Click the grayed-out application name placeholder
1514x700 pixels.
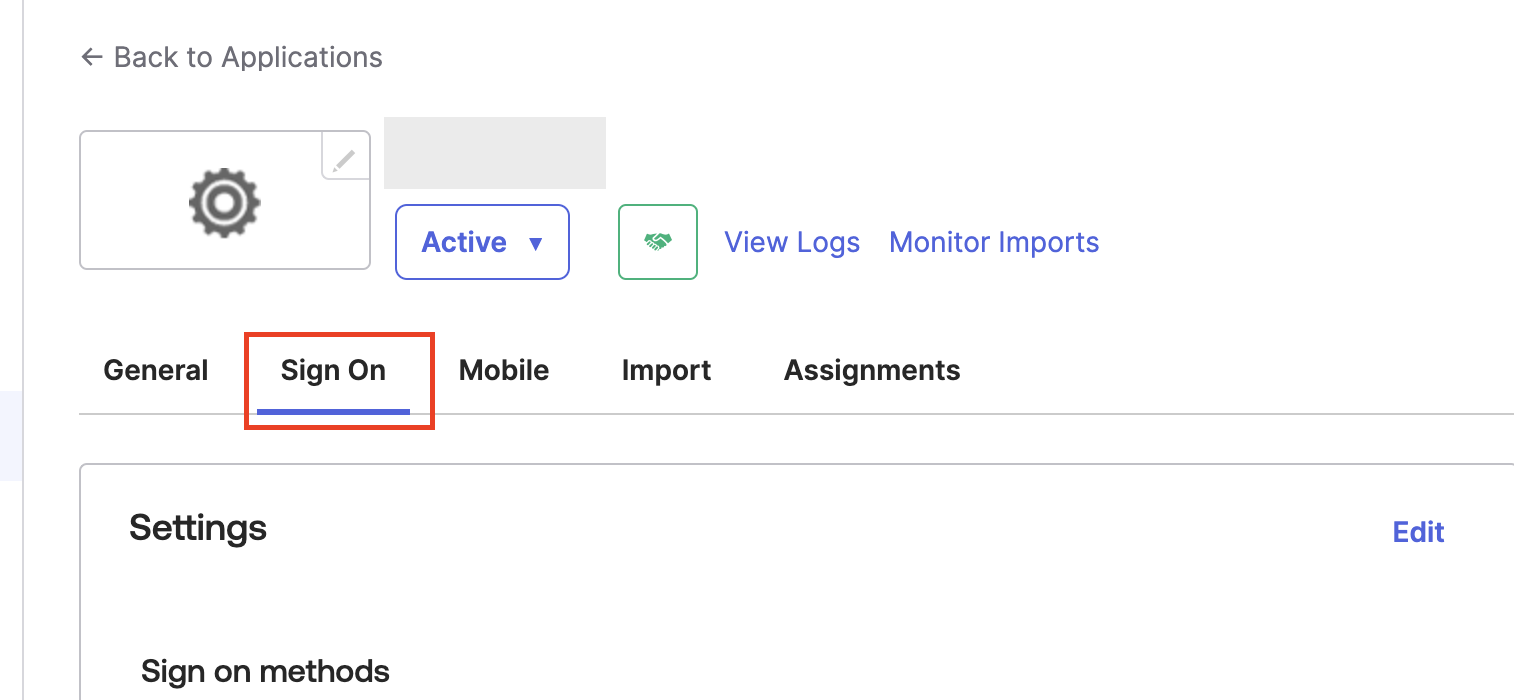coord(495,153)
